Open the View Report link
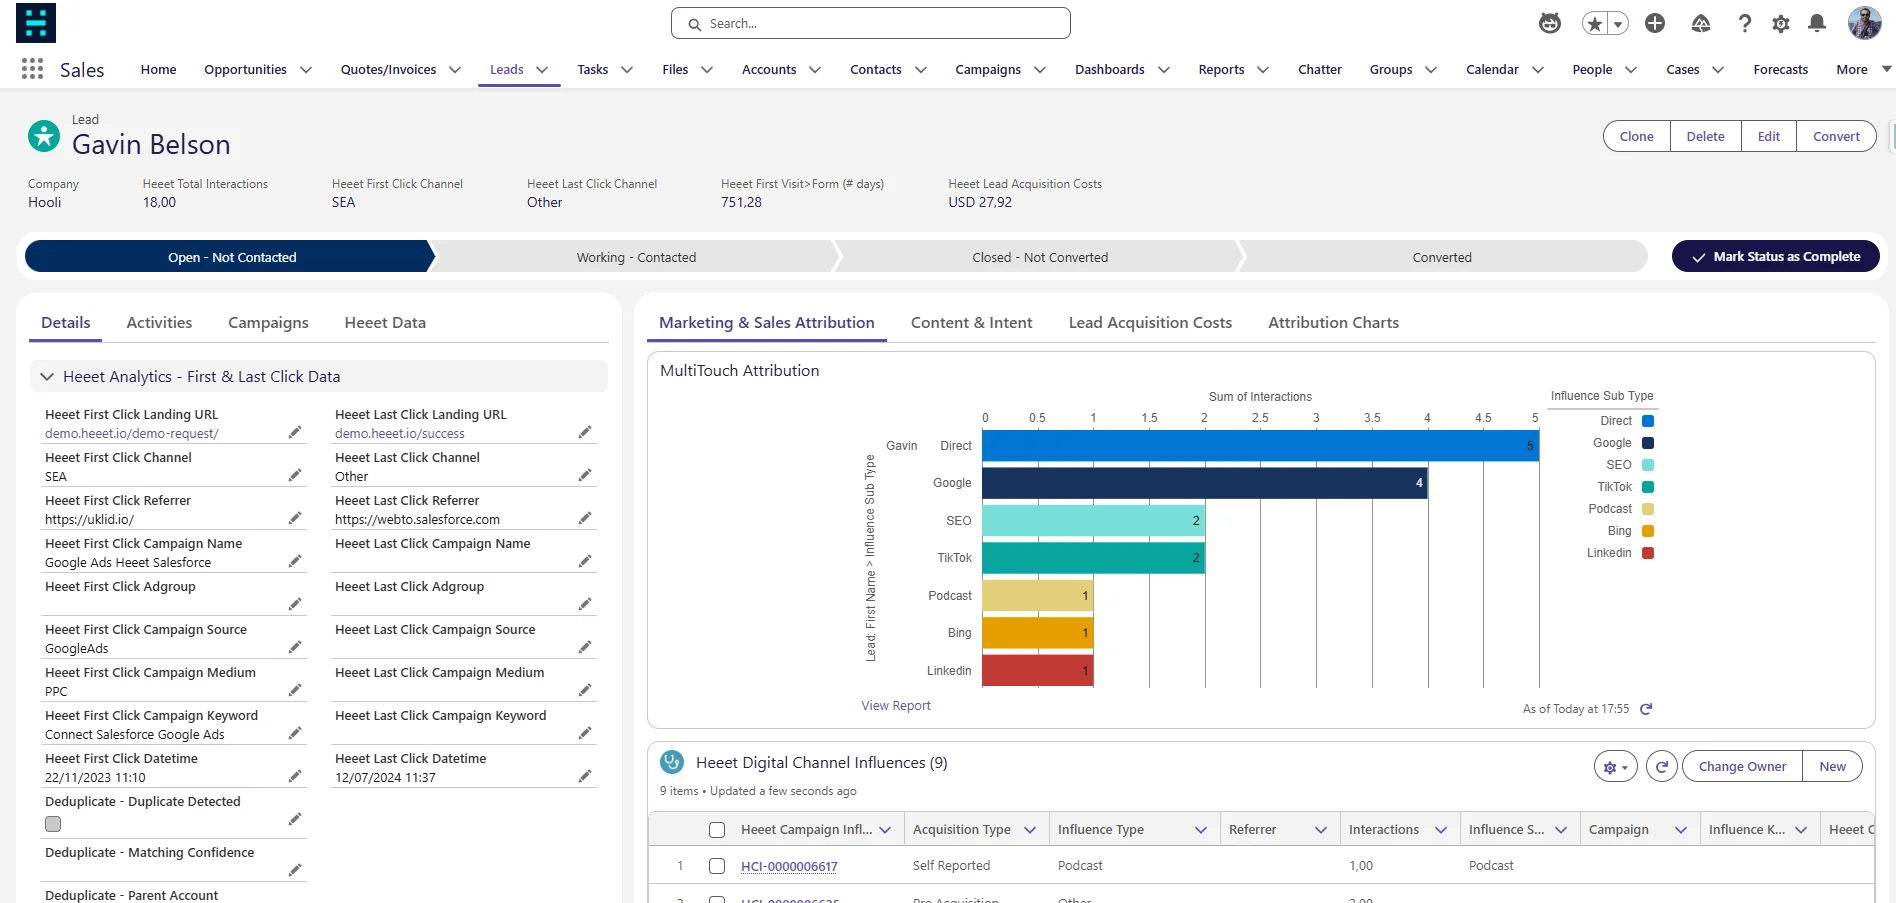1896x903 pixels. coord(896,706)
